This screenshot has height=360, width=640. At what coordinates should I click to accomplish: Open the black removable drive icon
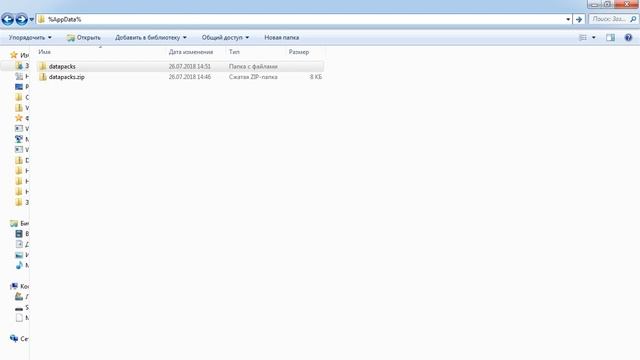click(19, 308)
